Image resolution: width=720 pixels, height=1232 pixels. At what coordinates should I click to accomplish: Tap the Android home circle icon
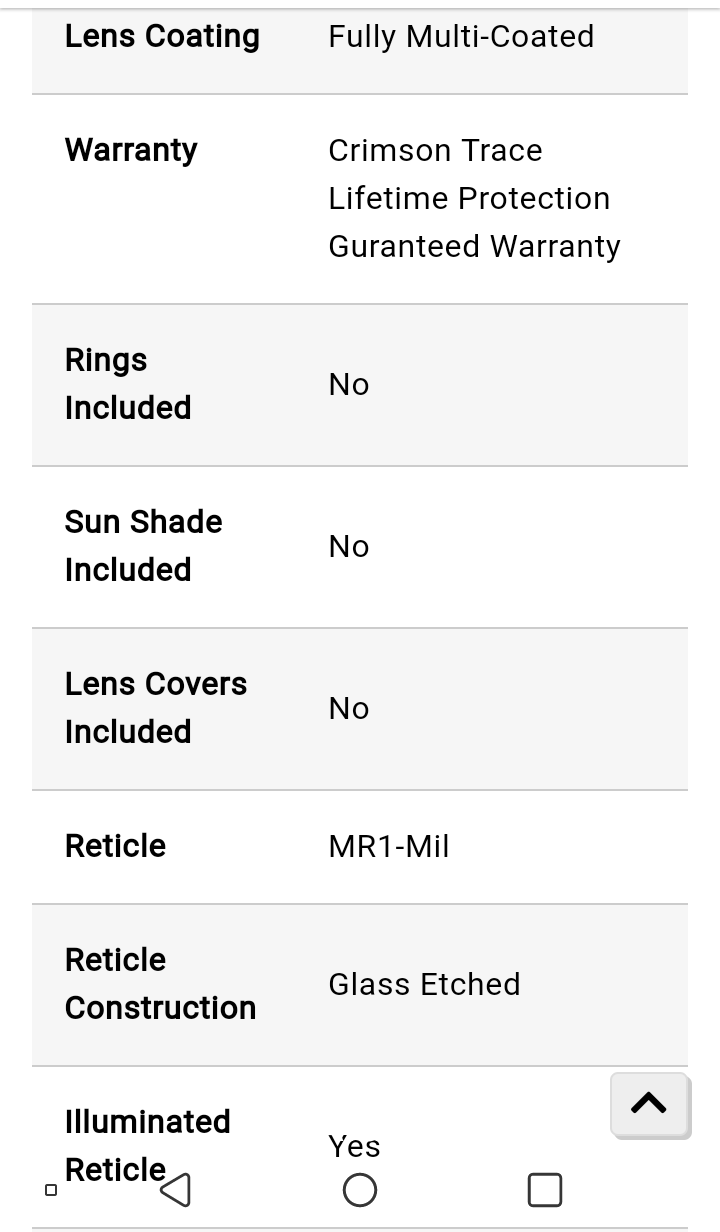360,1190
